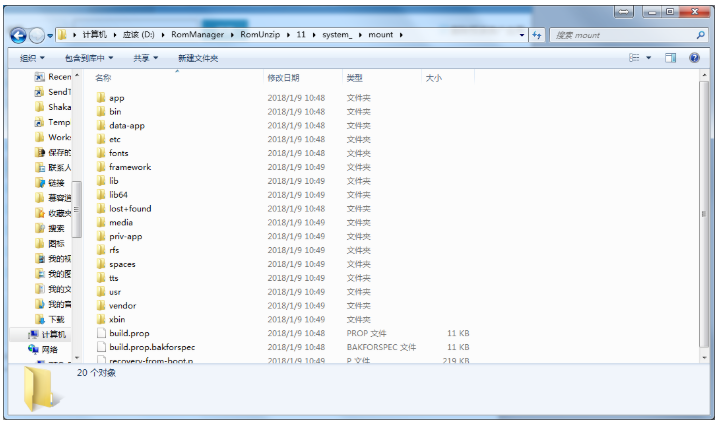
Task: Select the app folder icon
Action: tap(101, 97)
